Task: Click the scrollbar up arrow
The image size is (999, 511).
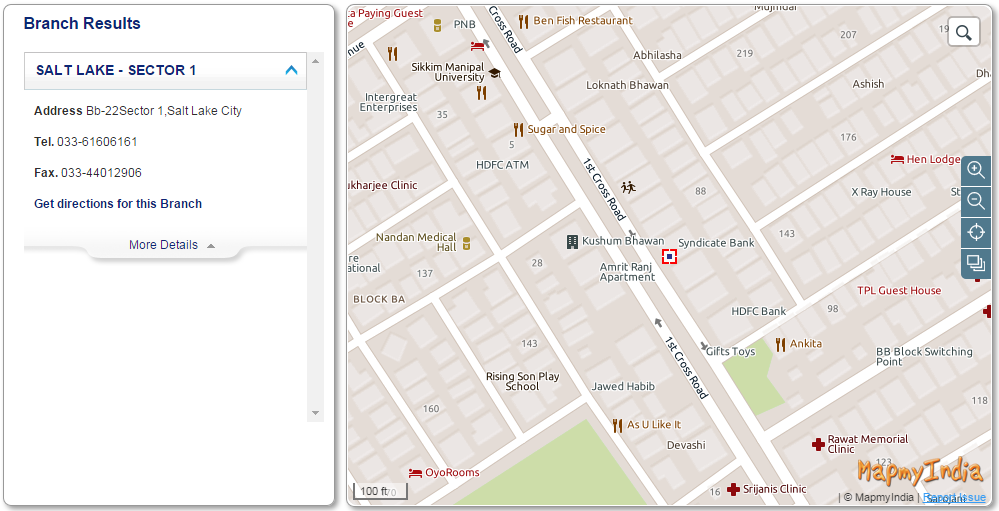Action: (x=316, y=61)
